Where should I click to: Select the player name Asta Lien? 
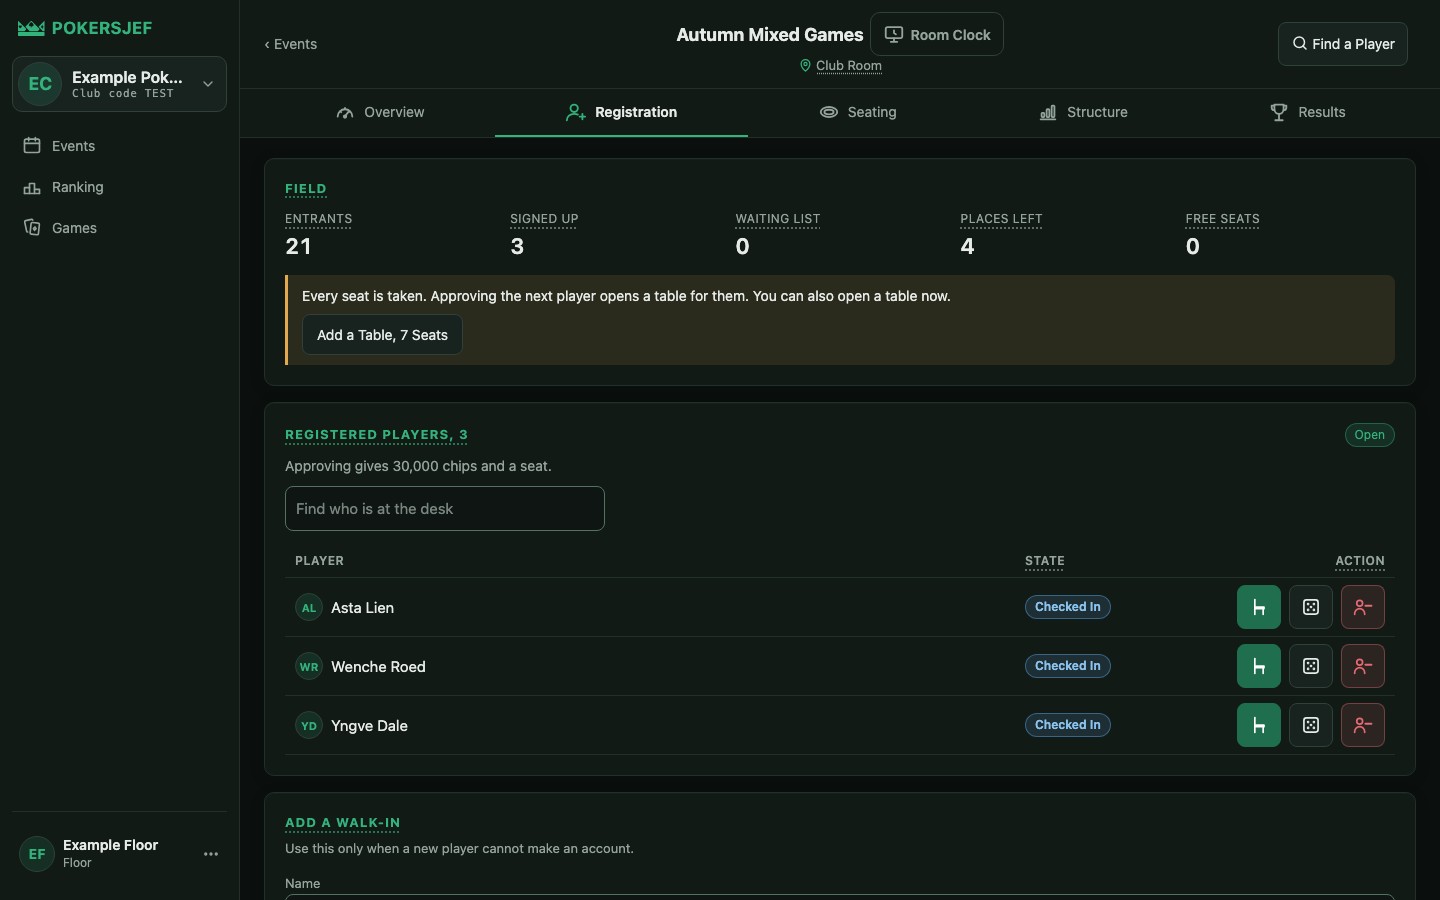pos(362,608)
